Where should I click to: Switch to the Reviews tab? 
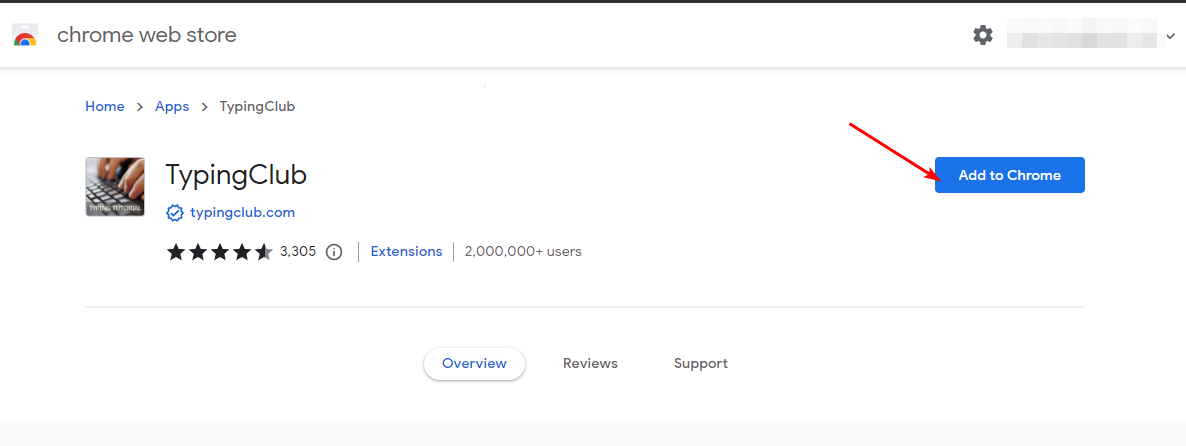click(x=590, y=364)
